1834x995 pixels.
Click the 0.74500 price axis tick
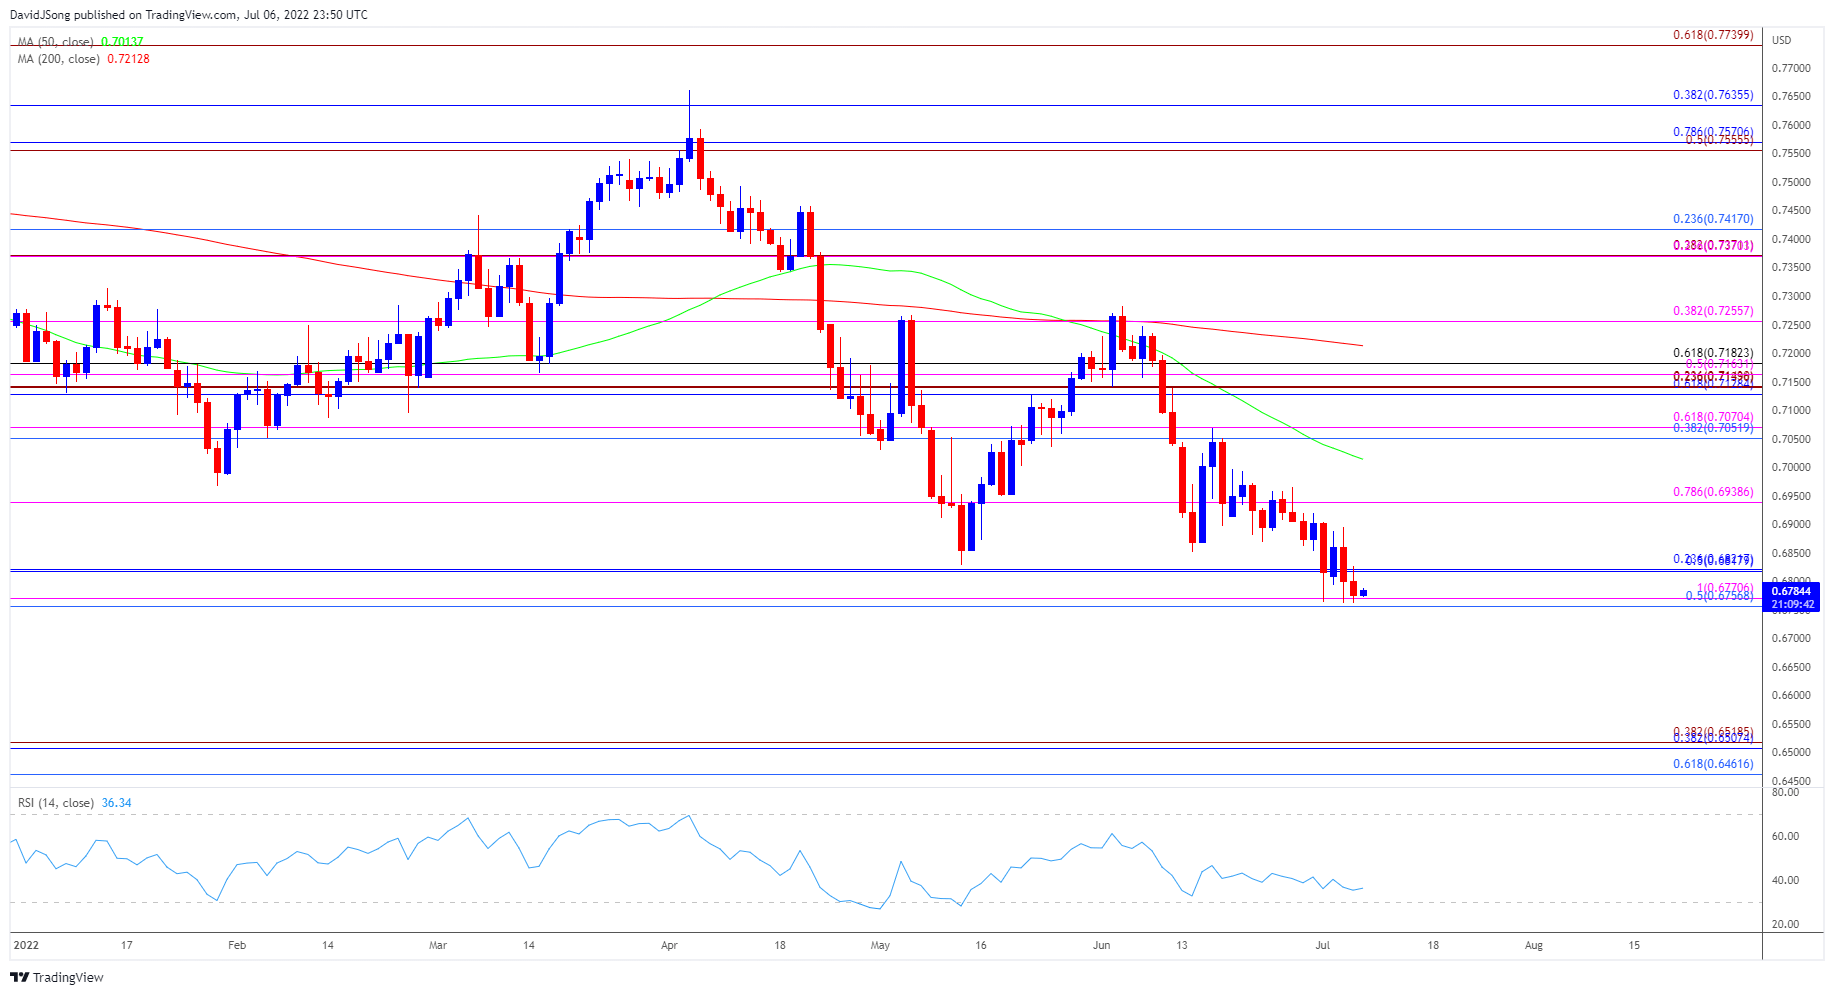pos(1790,210)
